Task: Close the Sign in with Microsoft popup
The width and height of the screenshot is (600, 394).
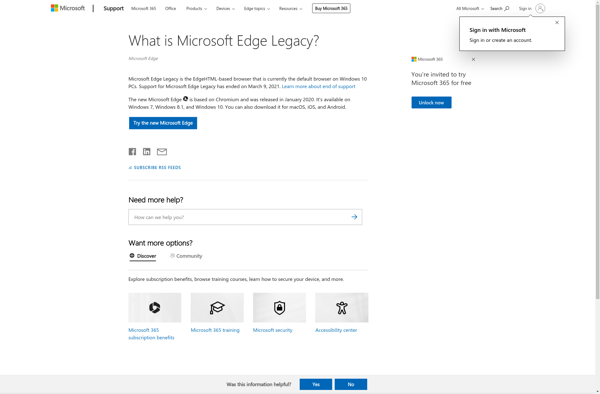Action: (557, 23)
